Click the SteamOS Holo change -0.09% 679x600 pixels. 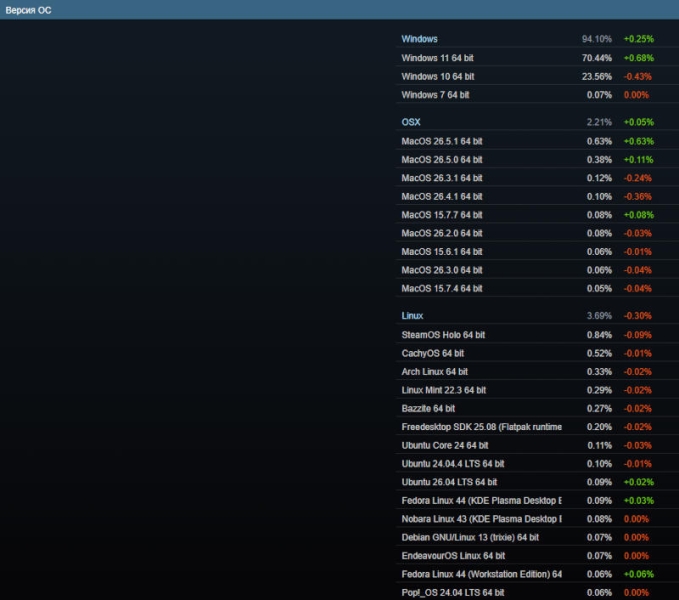pos(637,335)
